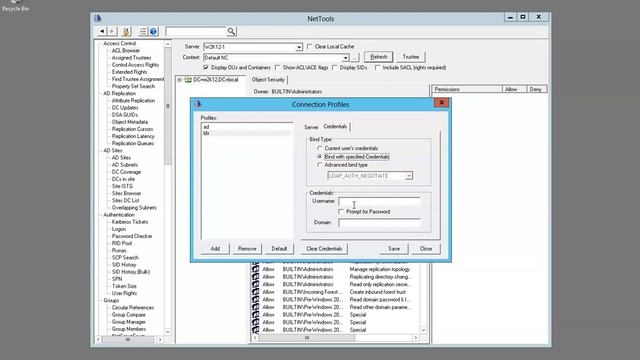
Task: Click the Close button in Connection Profiles
Action: [426, 249]
